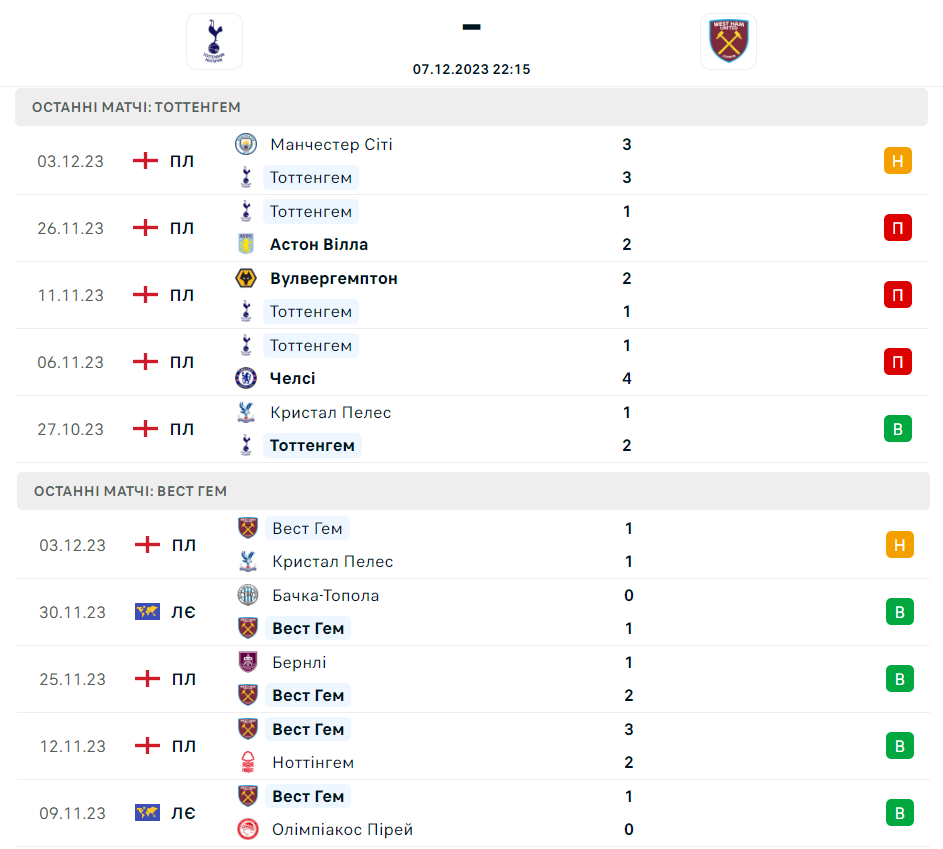Click the Chelsea club logo

[x=246, y=378]
